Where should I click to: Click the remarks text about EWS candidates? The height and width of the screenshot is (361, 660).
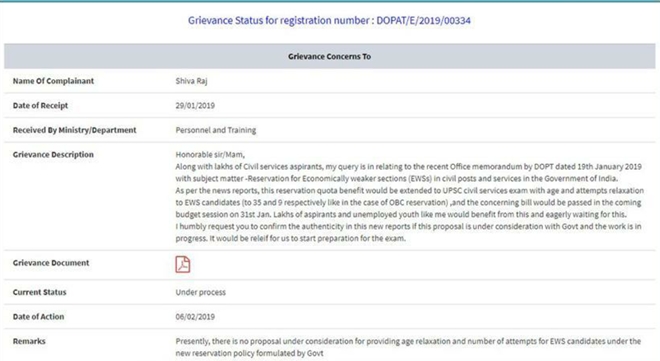click(x=408, y=347)
